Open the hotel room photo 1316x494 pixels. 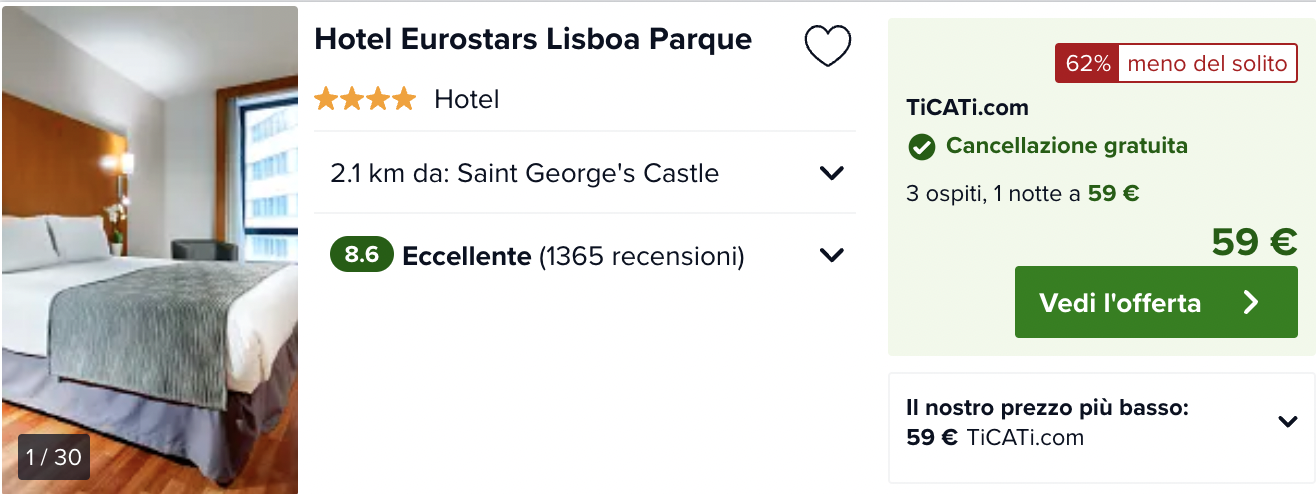(x=150, y=250)
